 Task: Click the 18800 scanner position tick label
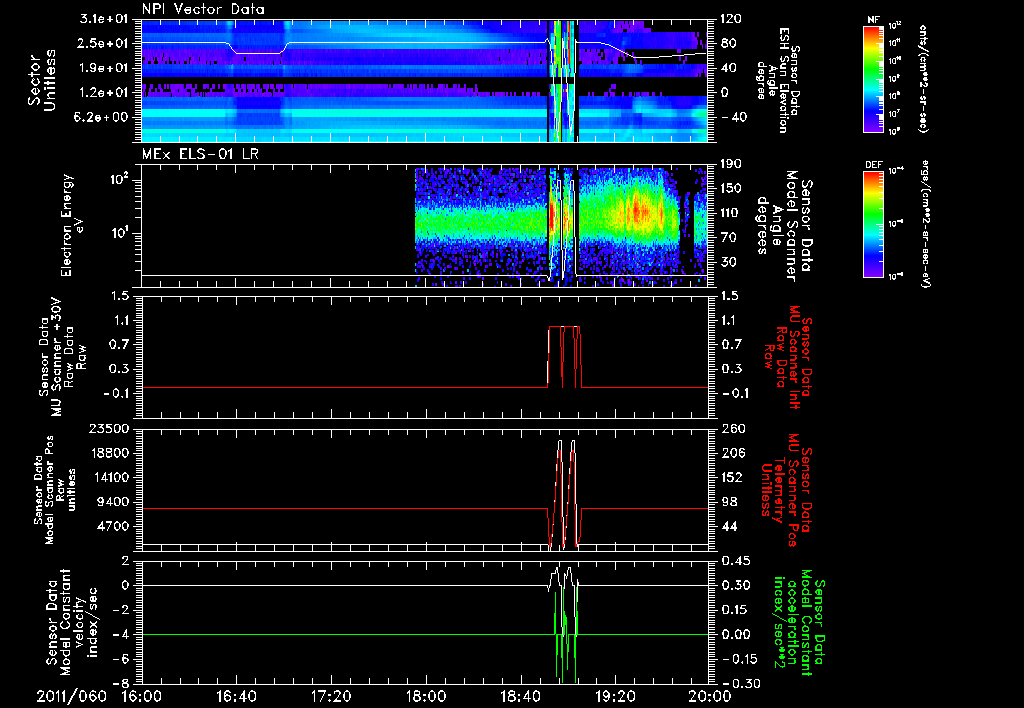110,453
